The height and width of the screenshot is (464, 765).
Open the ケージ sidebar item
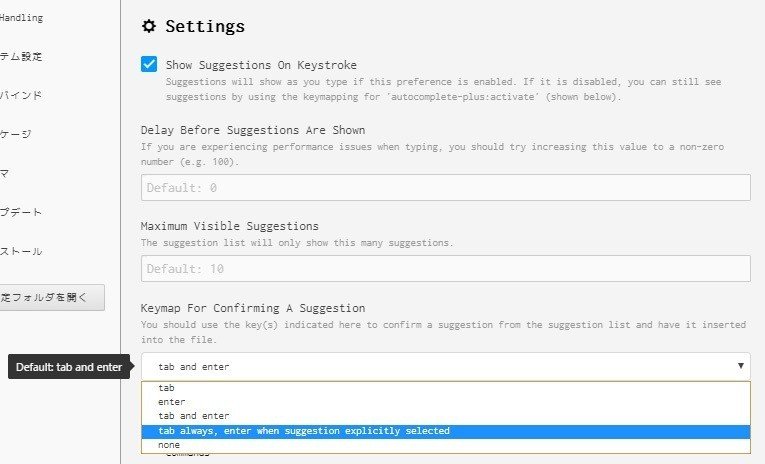(16, 134)
